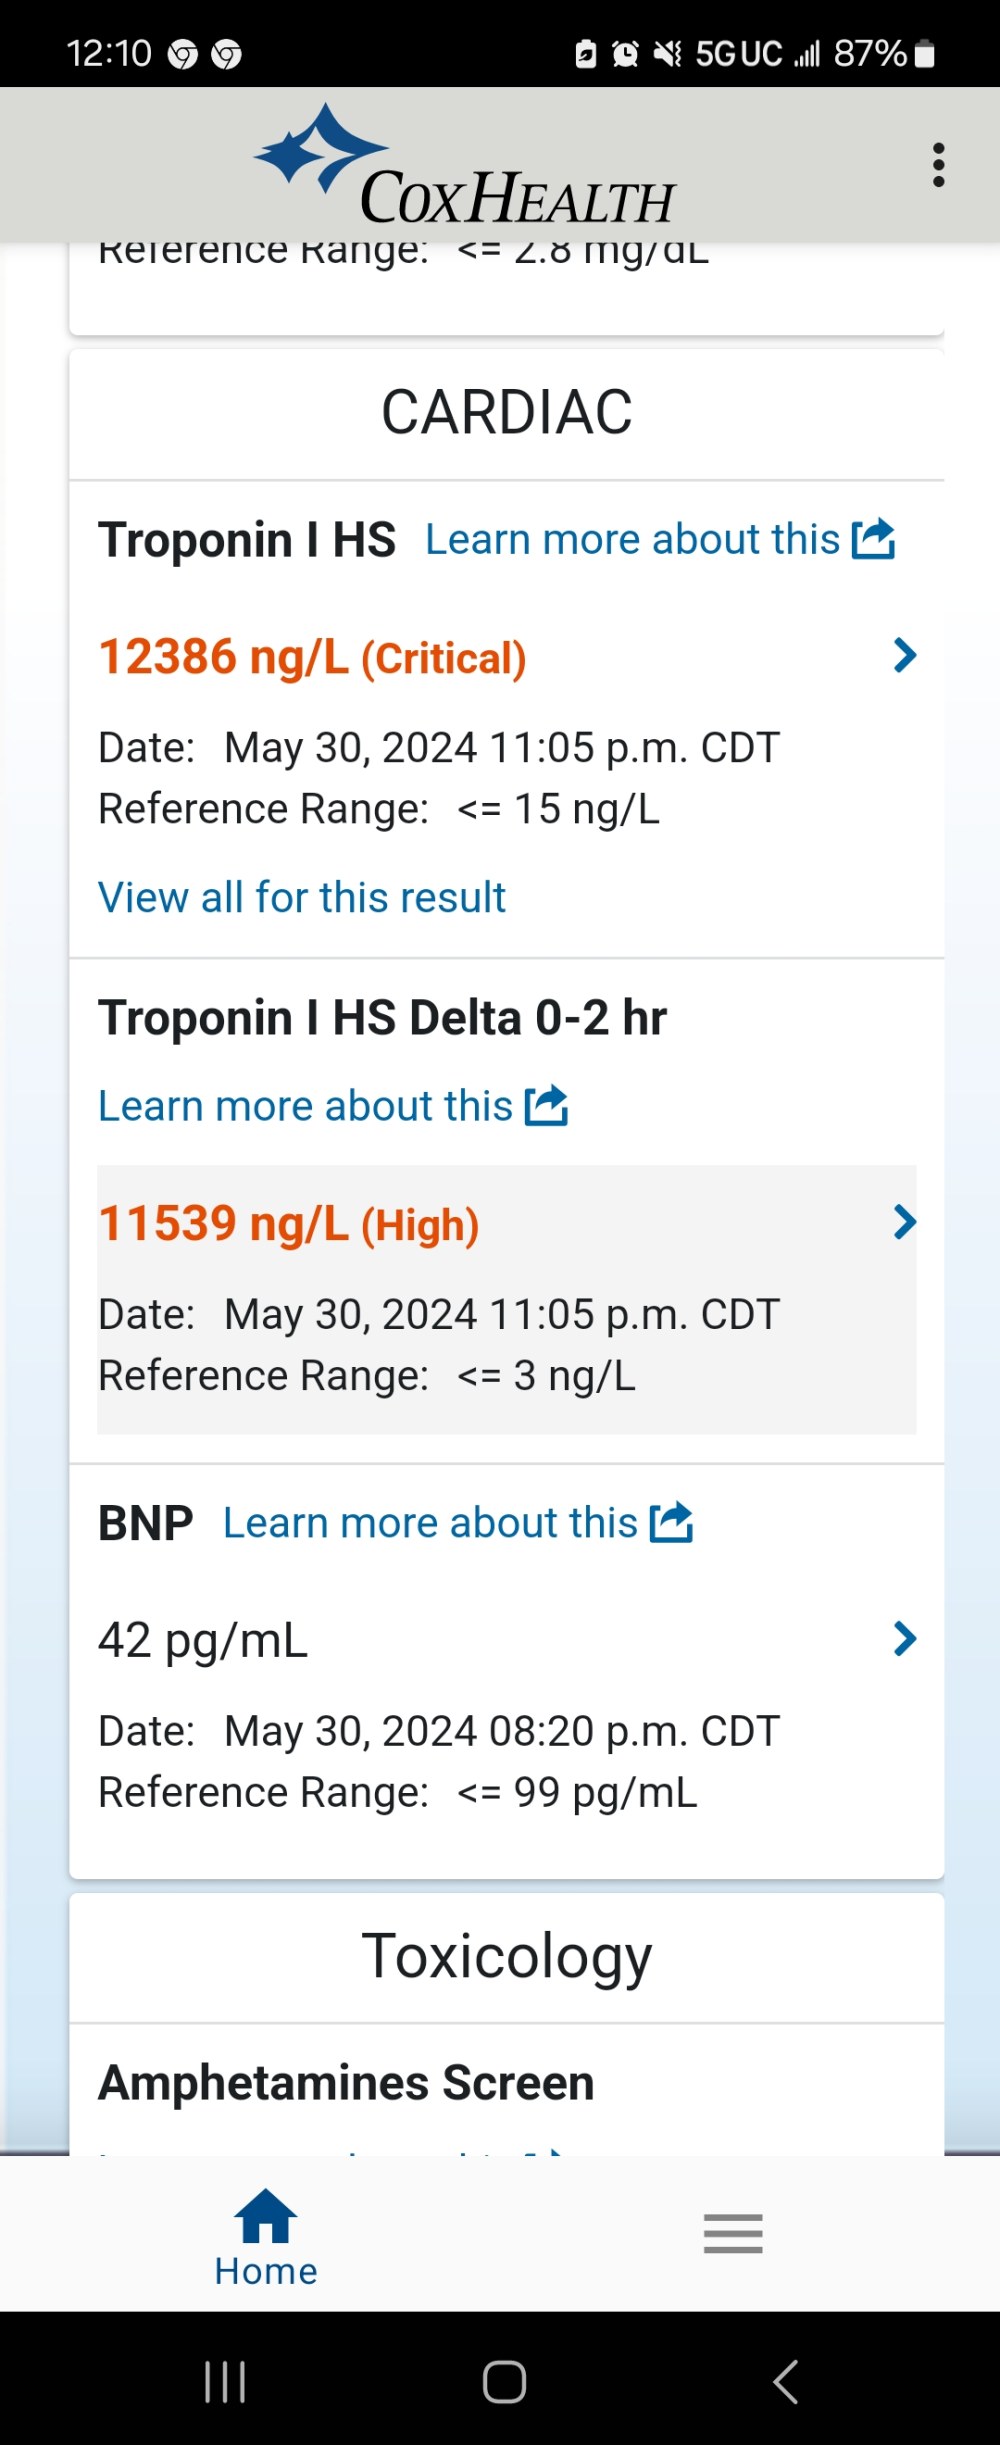Tap Android back navigation arrow
Screen dimensions: 1000x2445
[786, 2381]
